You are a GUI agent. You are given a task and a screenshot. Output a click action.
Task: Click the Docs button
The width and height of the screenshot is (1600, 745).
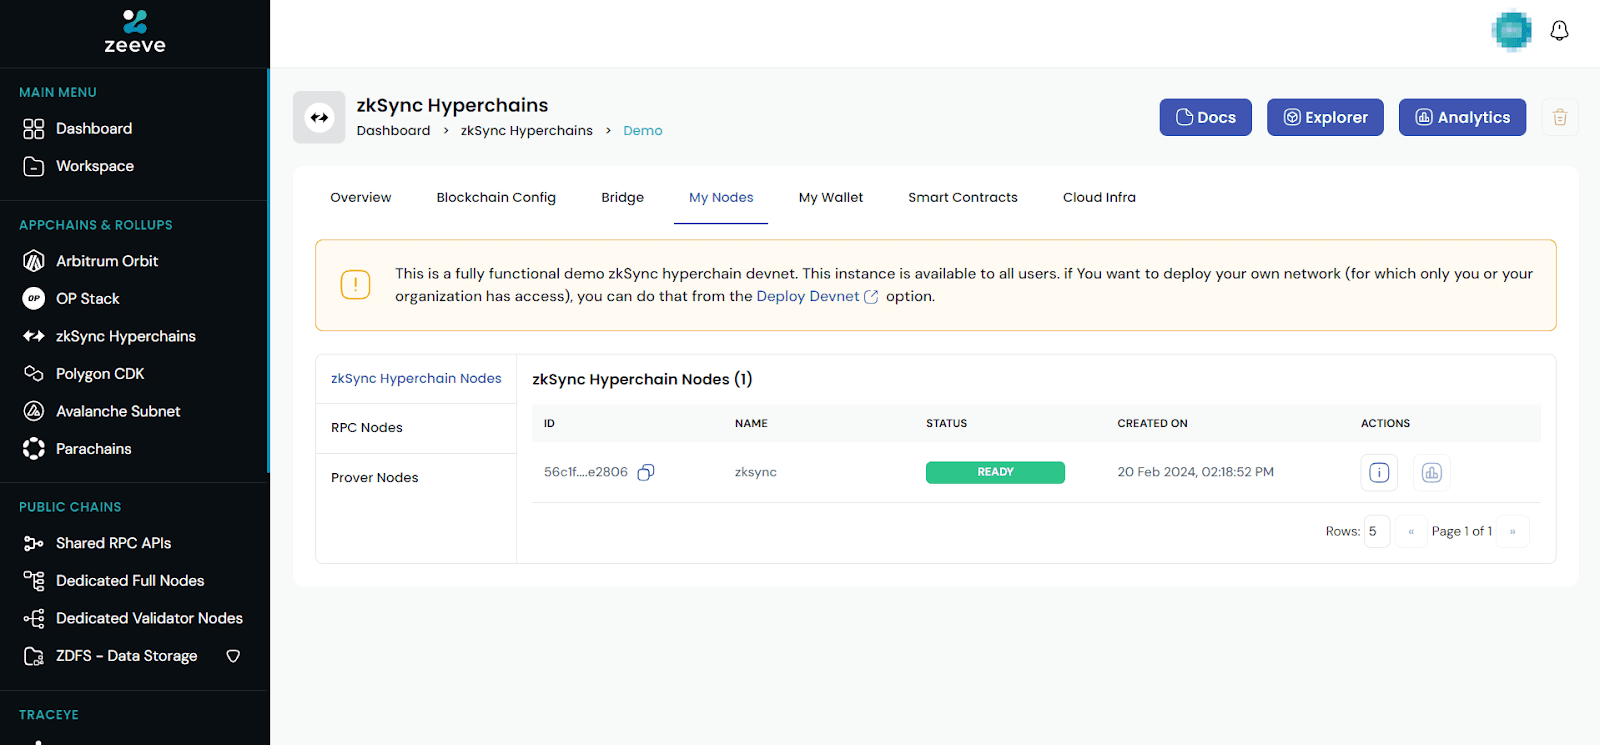point(1206,117)
